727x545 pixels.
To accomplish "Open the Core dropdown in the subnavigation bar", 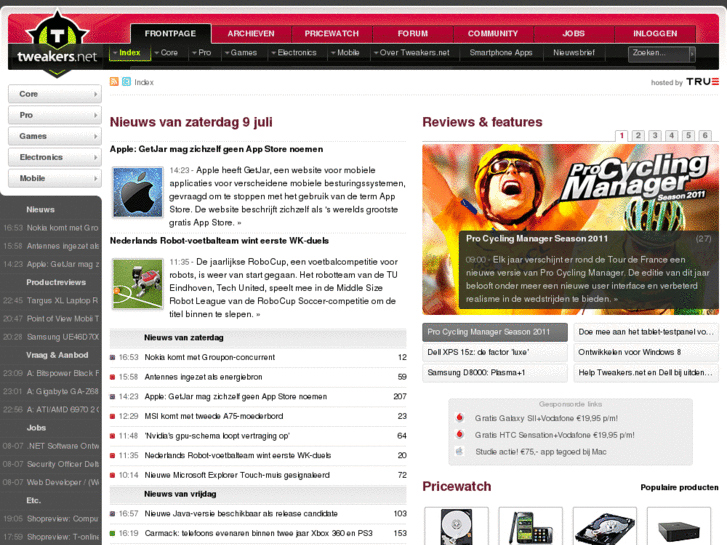I will [x=166, y=52].
